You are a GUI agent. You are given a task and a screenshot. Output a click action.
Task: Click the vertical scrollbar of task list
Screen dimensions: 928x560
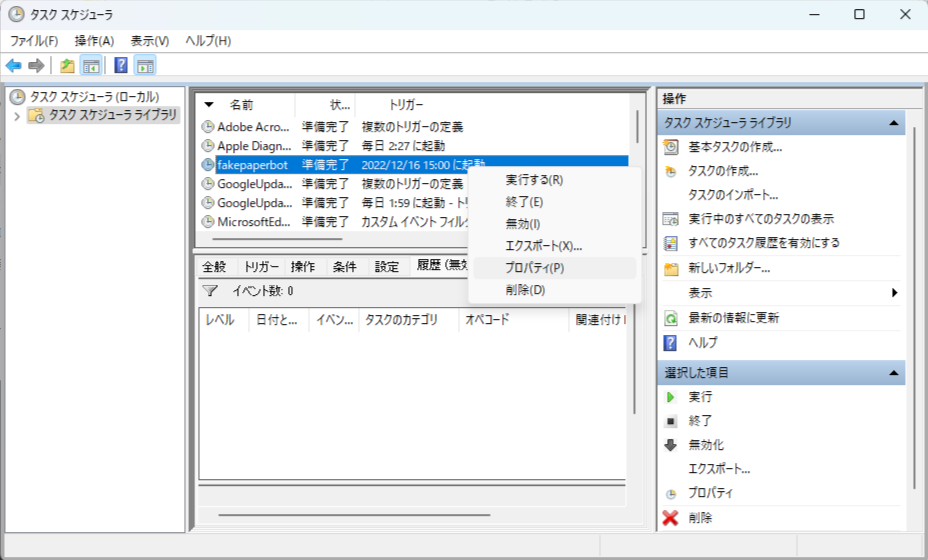(x=637, y=127)
